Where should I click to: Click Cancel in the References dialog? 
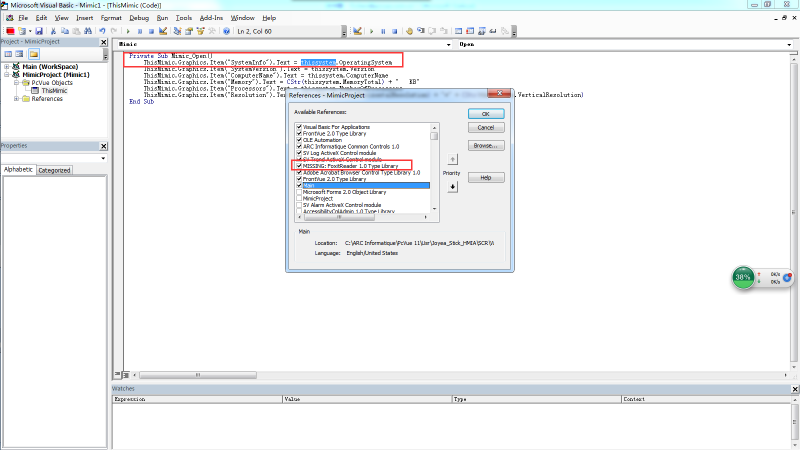pyautogui.click(x=486, y=128)
